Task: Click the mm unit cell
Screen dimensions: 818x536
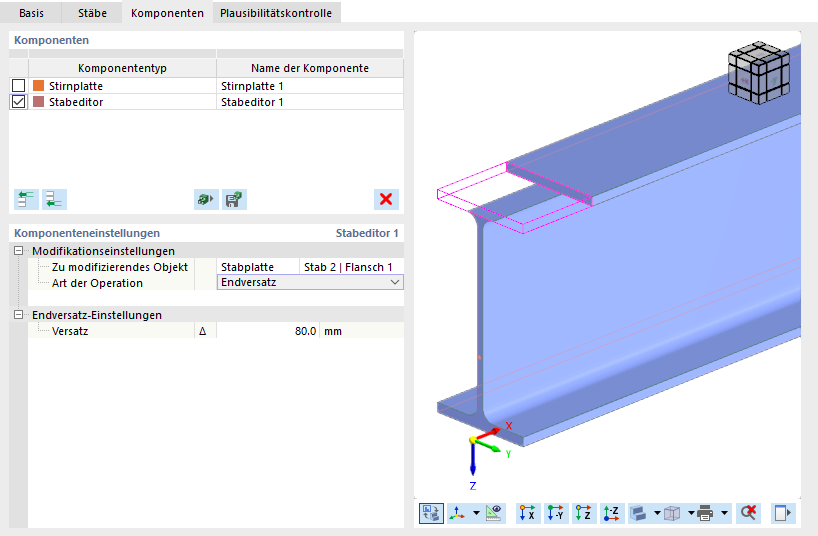Action: click(x=362, y=331)
